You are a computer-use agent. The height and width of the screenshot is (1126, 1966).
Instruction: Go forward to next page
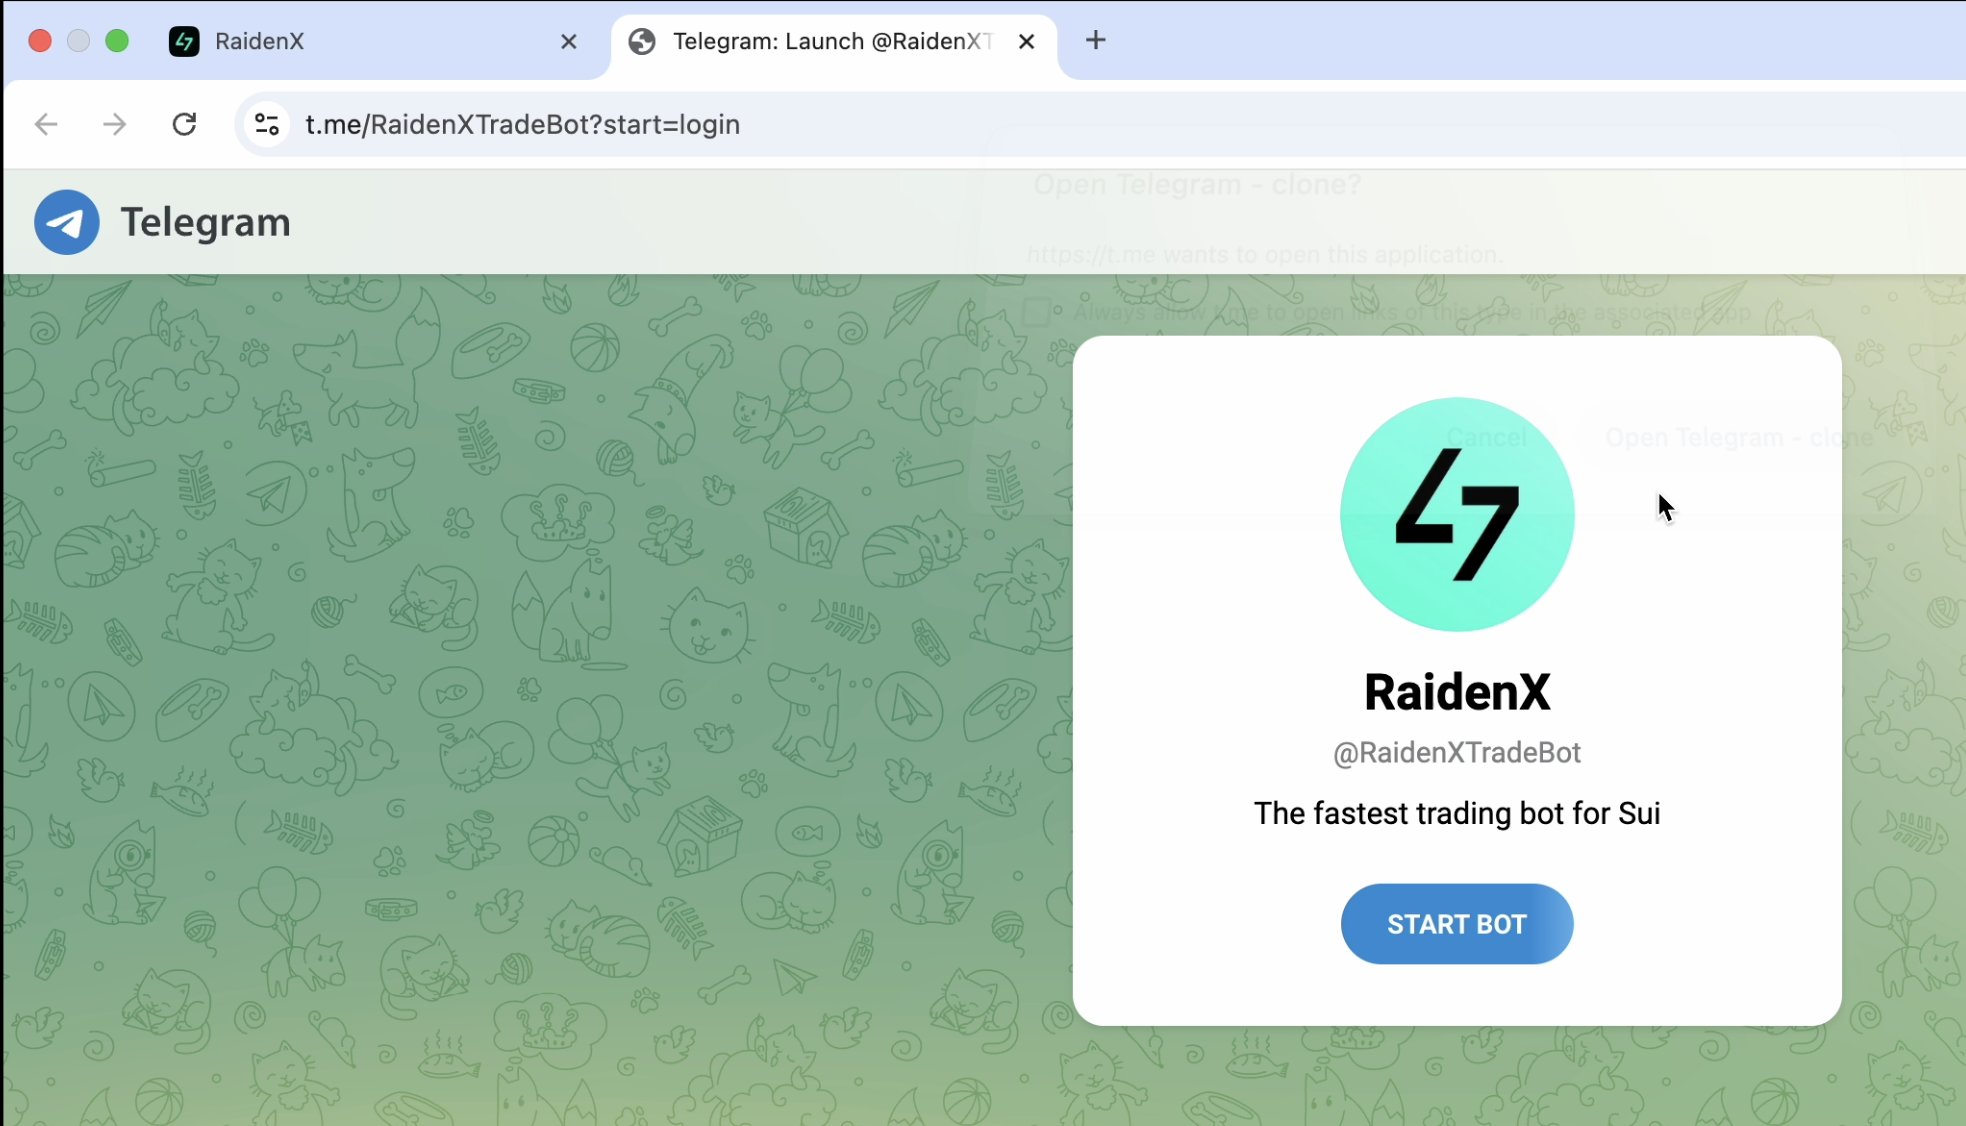click(115, 124)
